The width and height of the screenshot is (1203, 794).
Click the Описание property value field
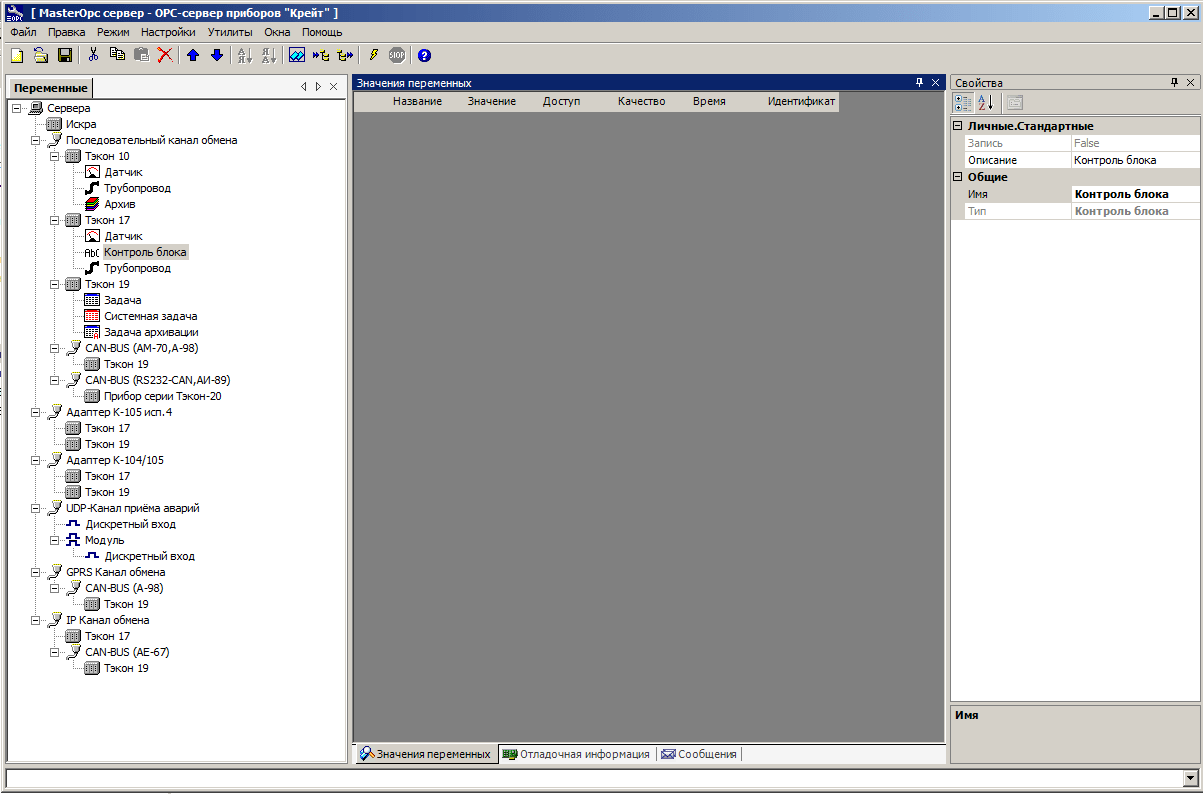point(1133,160)
